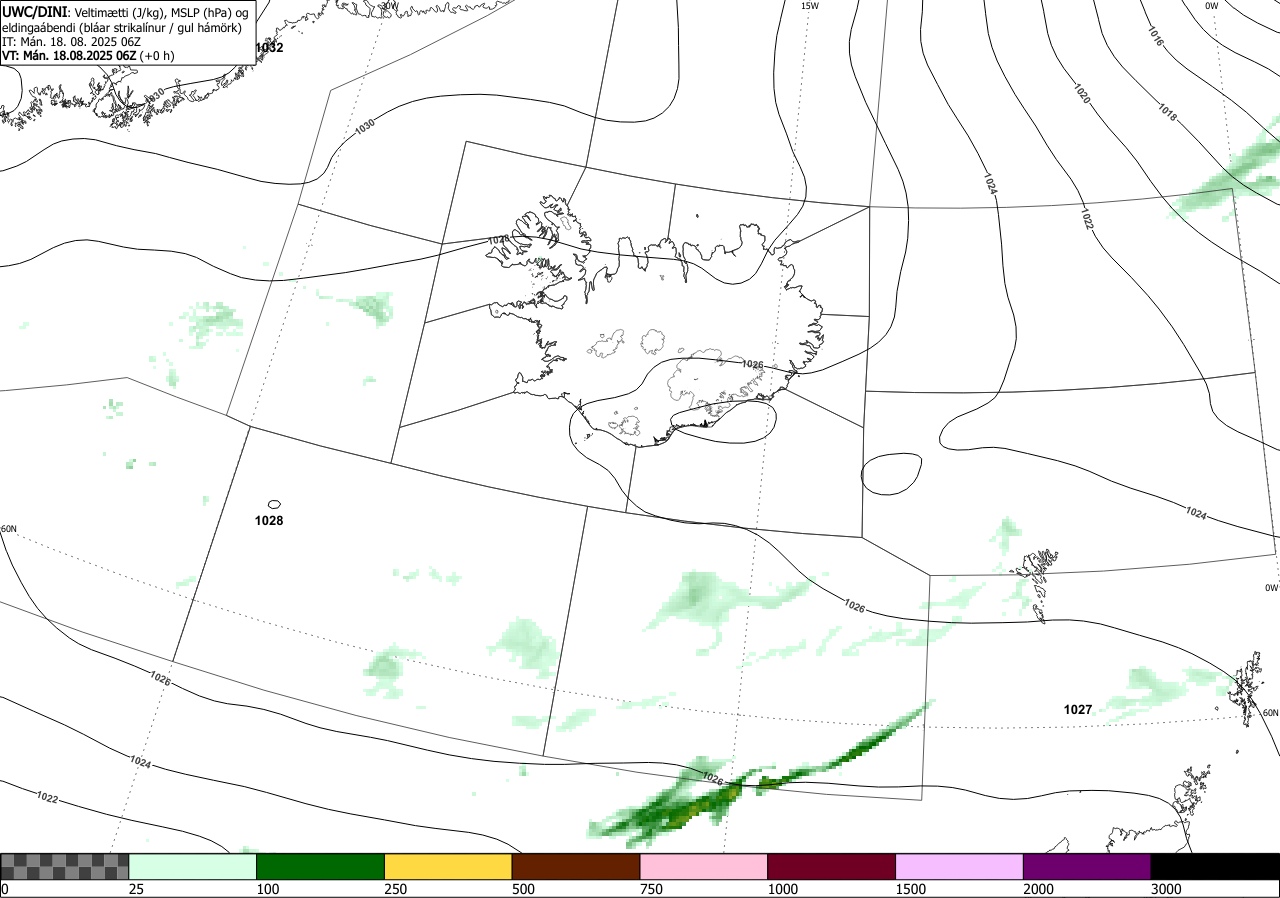1280x898 pixels.
Task: Click the dark green 100–250 legend swatch
Action: point(321,866)
